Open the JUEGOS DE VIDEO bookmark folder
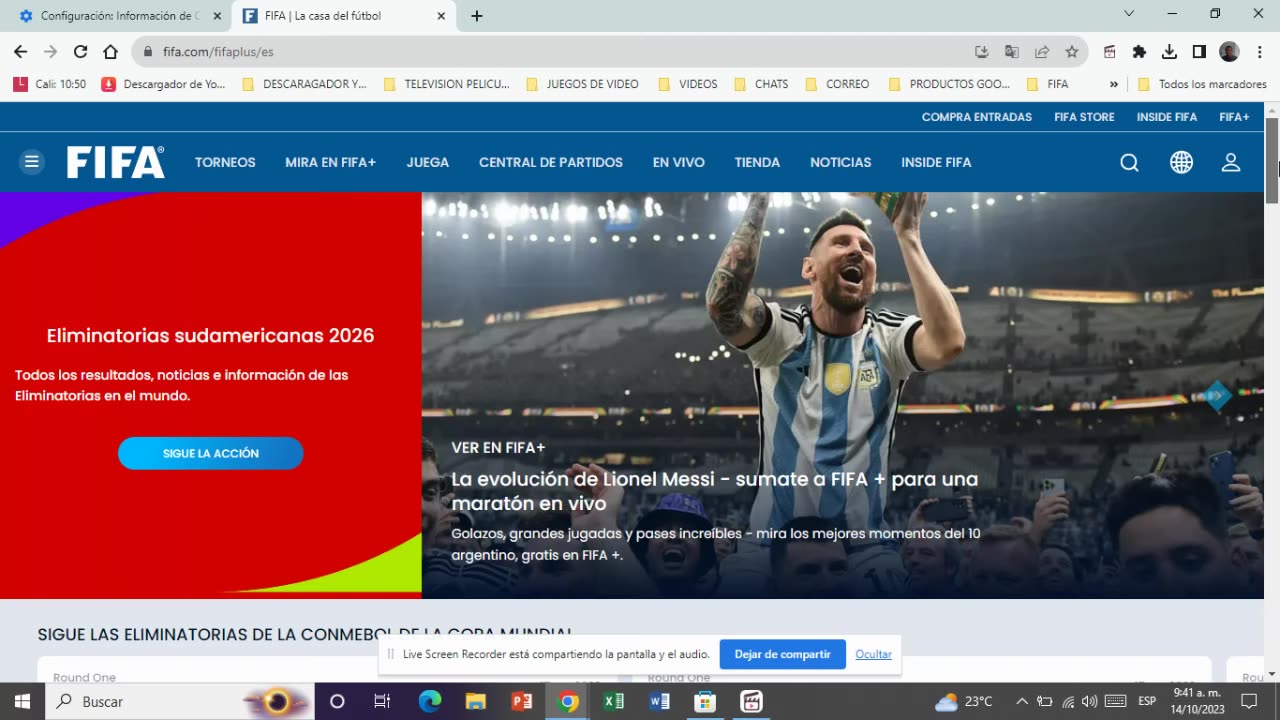The height and width of the screenshot is (720, 1280). click(582, 84)
